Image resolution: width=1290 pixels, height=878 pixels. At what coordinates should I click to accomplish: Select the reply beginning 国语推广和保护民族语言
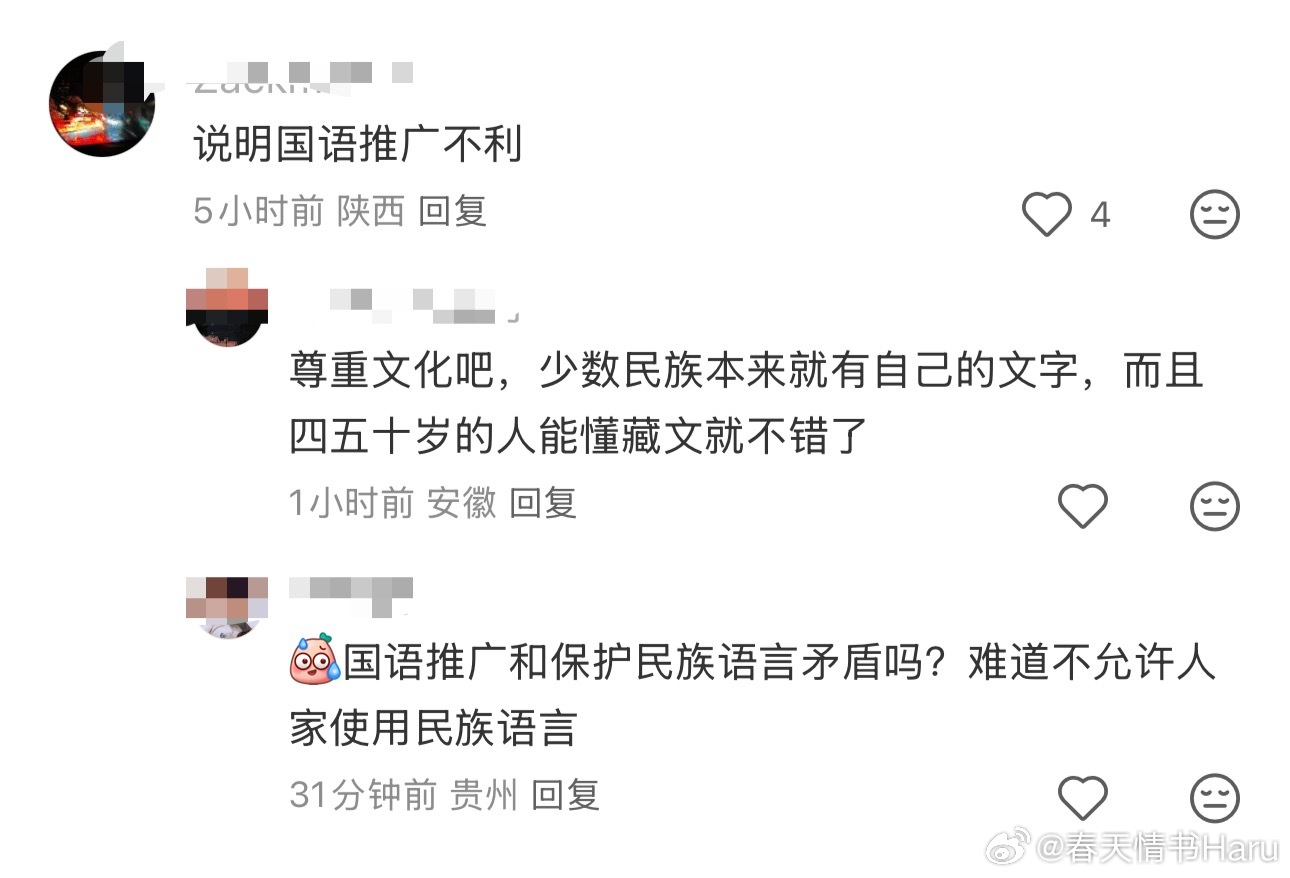[x=752, y=696]
